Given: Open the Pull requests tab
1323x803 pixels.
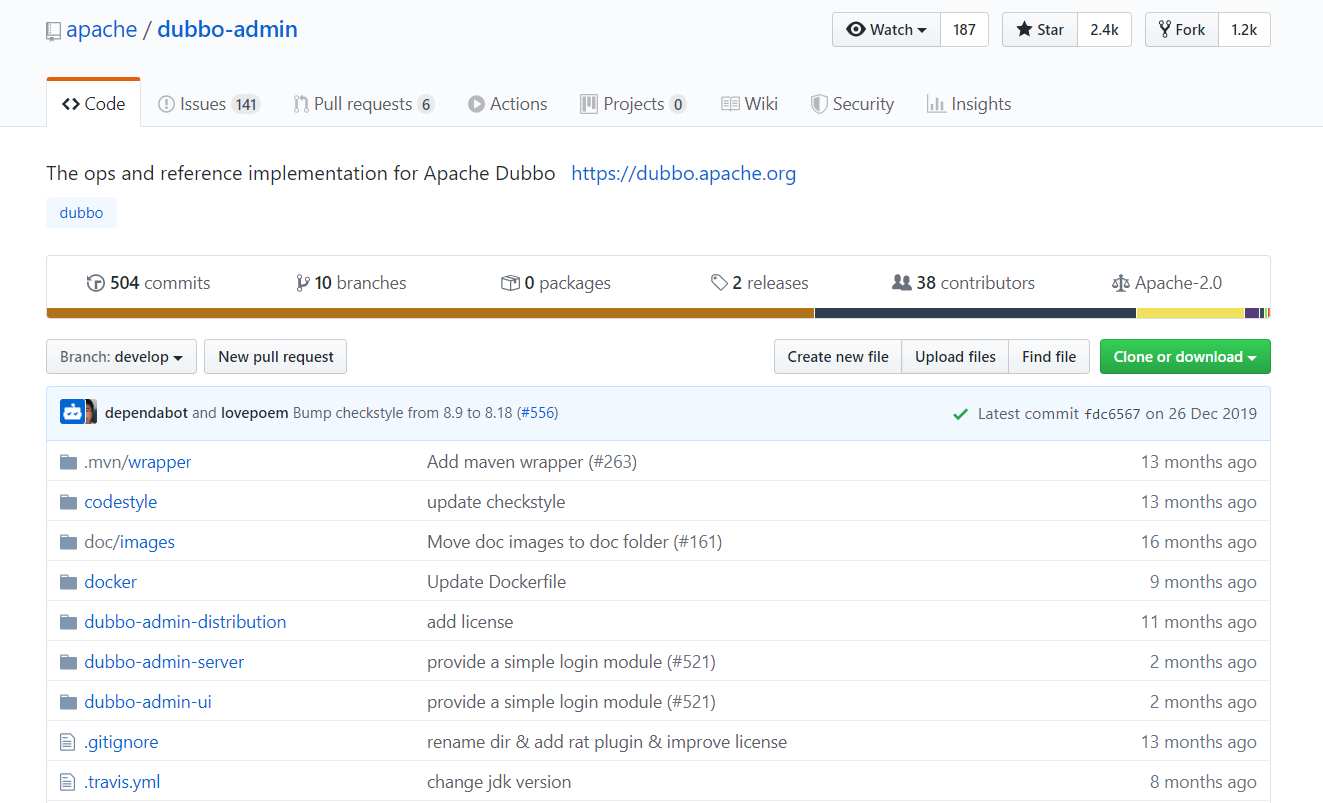Looking at the screenshot, I should (x=363, y=104).
